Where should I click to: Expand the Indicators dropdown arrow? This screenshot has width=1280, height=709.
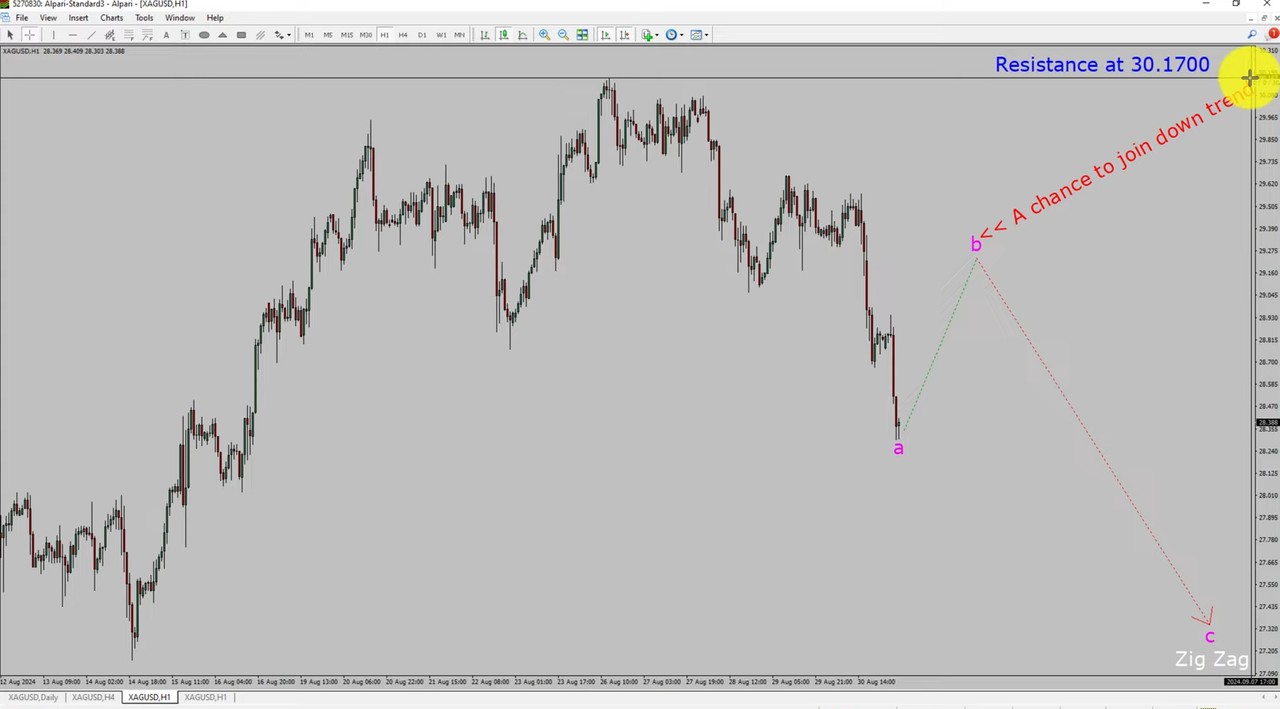coord(657,35)
